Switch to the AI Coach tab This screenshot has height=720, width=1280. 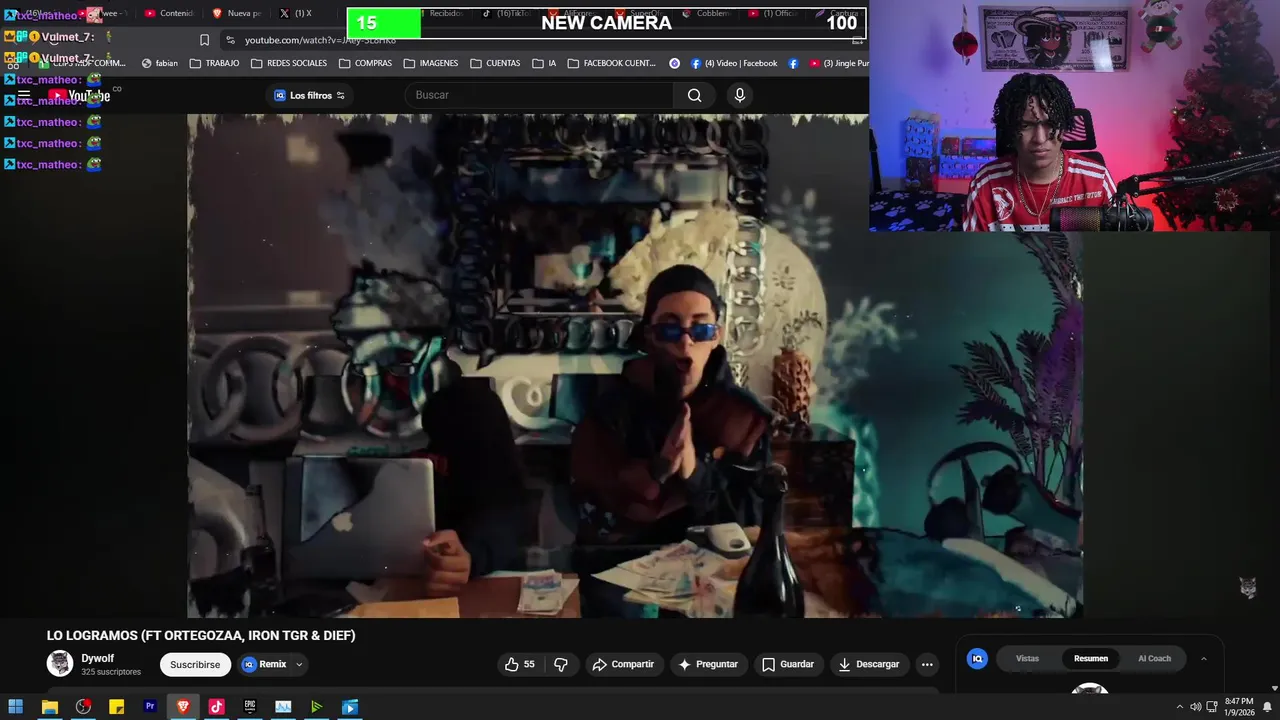[x=1154, y=658]
